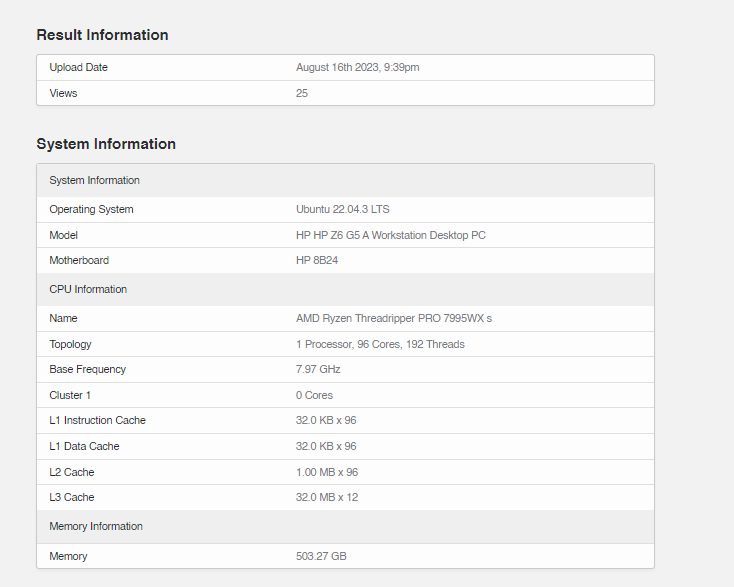Select the Ubuntu 22.04.3 LTS operating system value
Screen dimensions: 734x587
(342, 209)
